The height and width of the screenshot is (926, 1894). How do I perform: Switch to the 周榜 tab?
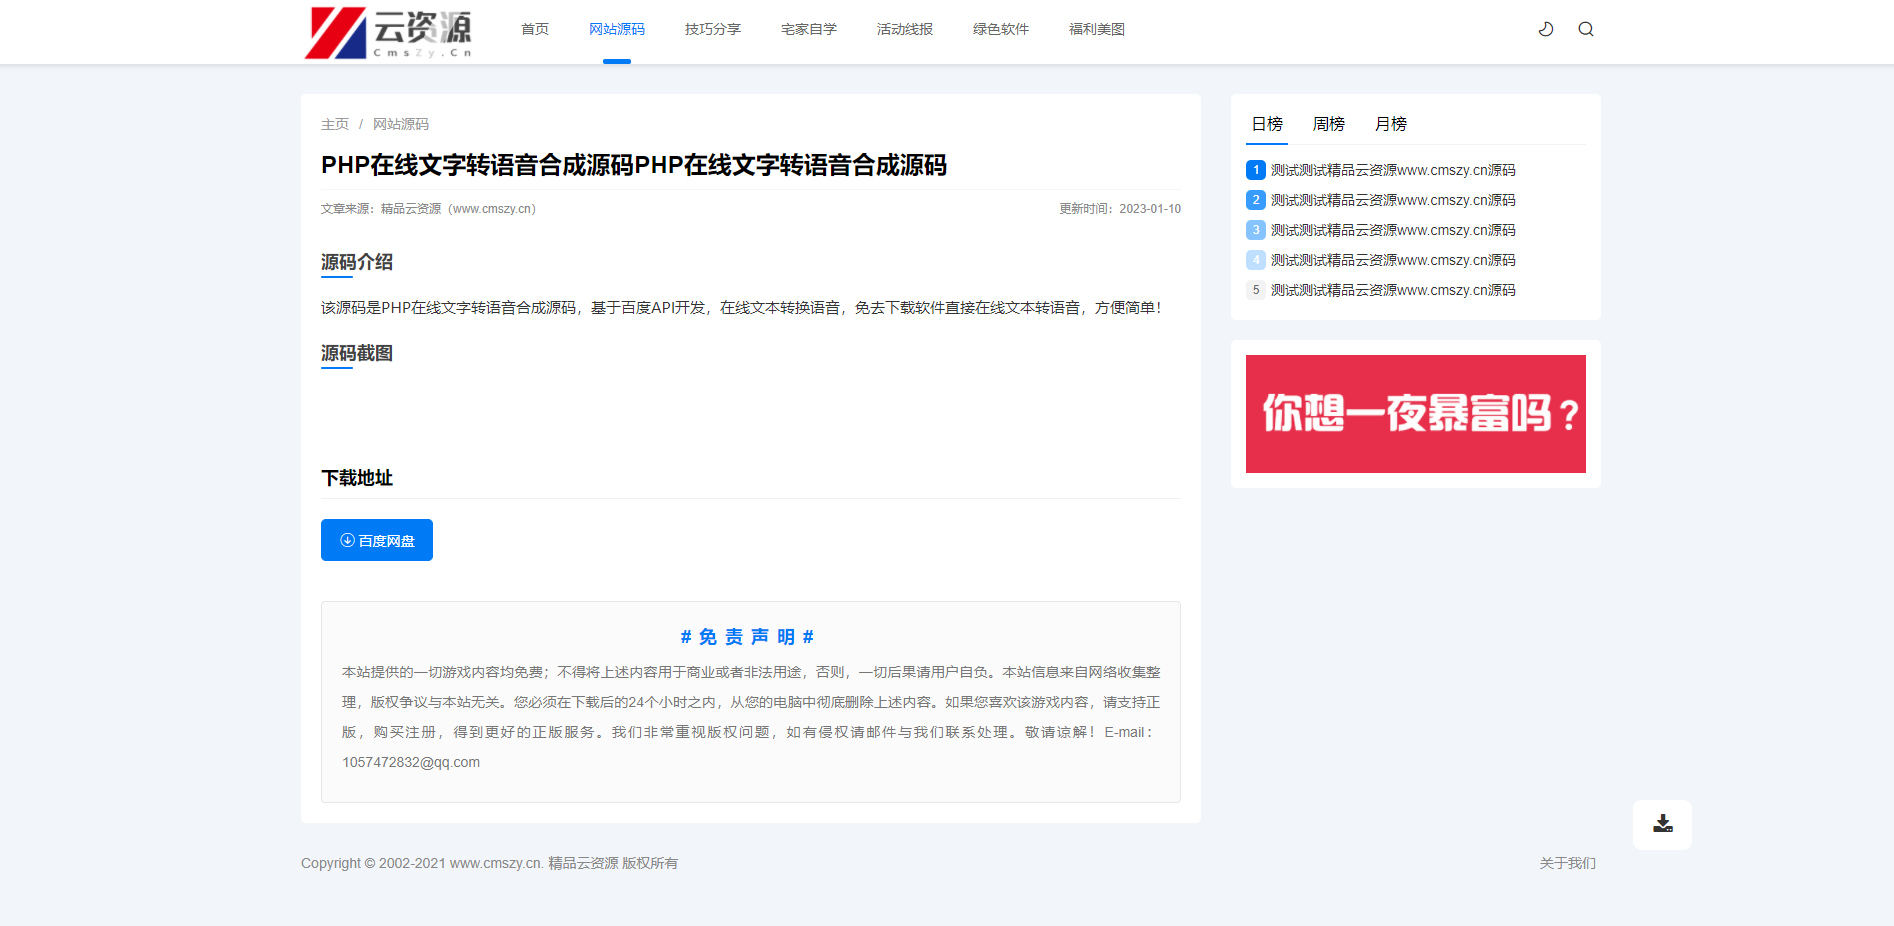1329,124
